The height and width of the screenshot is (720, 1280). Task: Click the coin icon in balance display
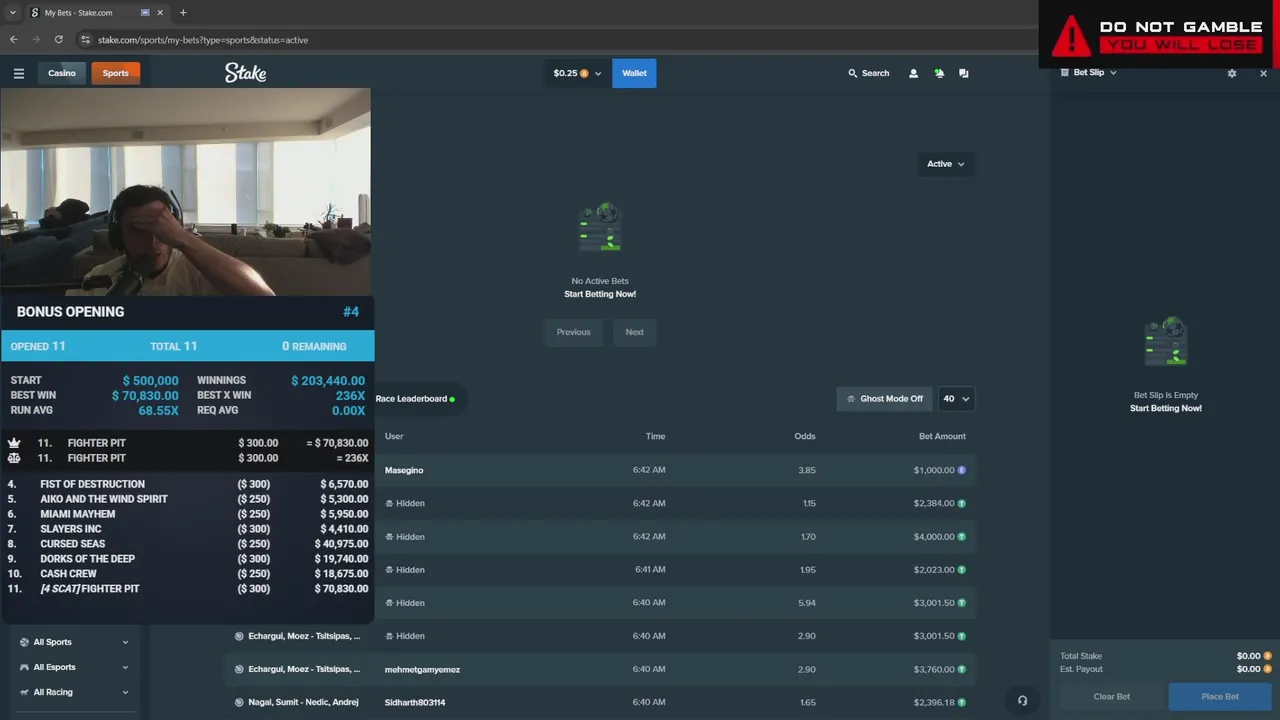(584, 73)
